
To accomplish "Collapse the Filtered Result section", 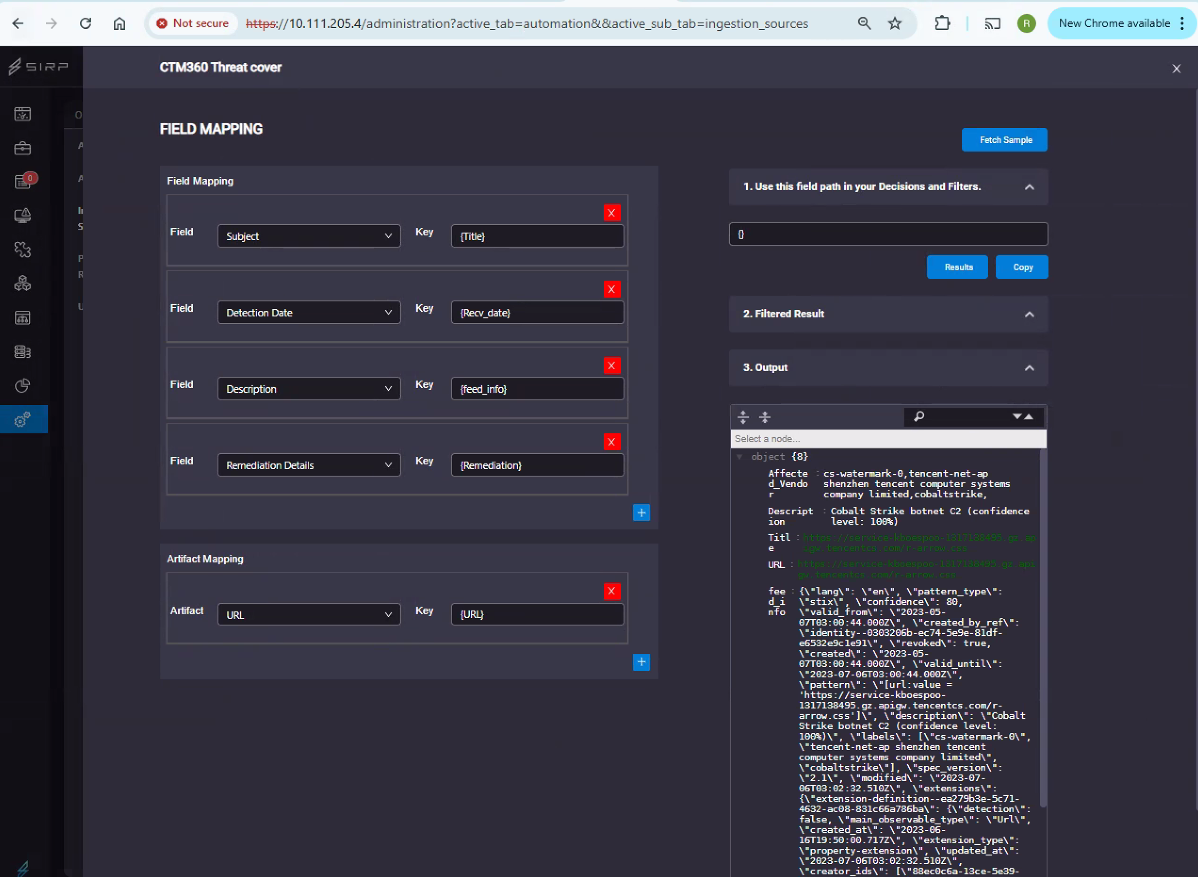I will pyautogui.click(x=1029, y=314).
